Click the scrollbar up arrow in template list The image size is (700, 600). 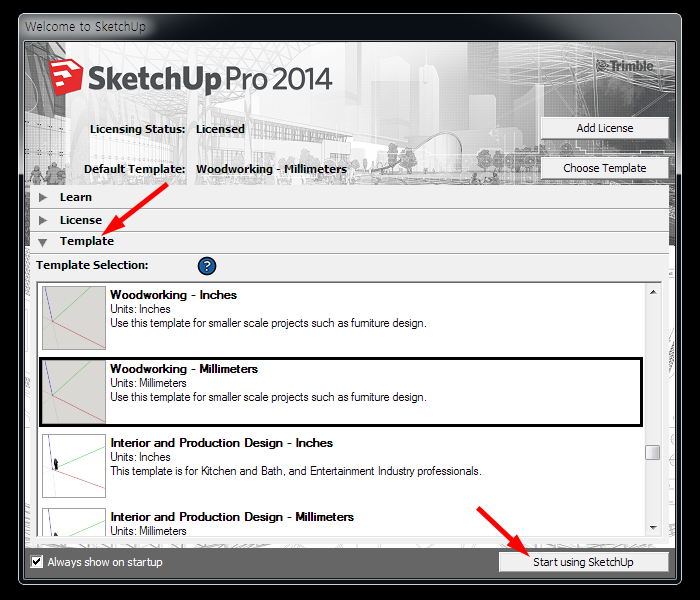click(x=653, y=292)
